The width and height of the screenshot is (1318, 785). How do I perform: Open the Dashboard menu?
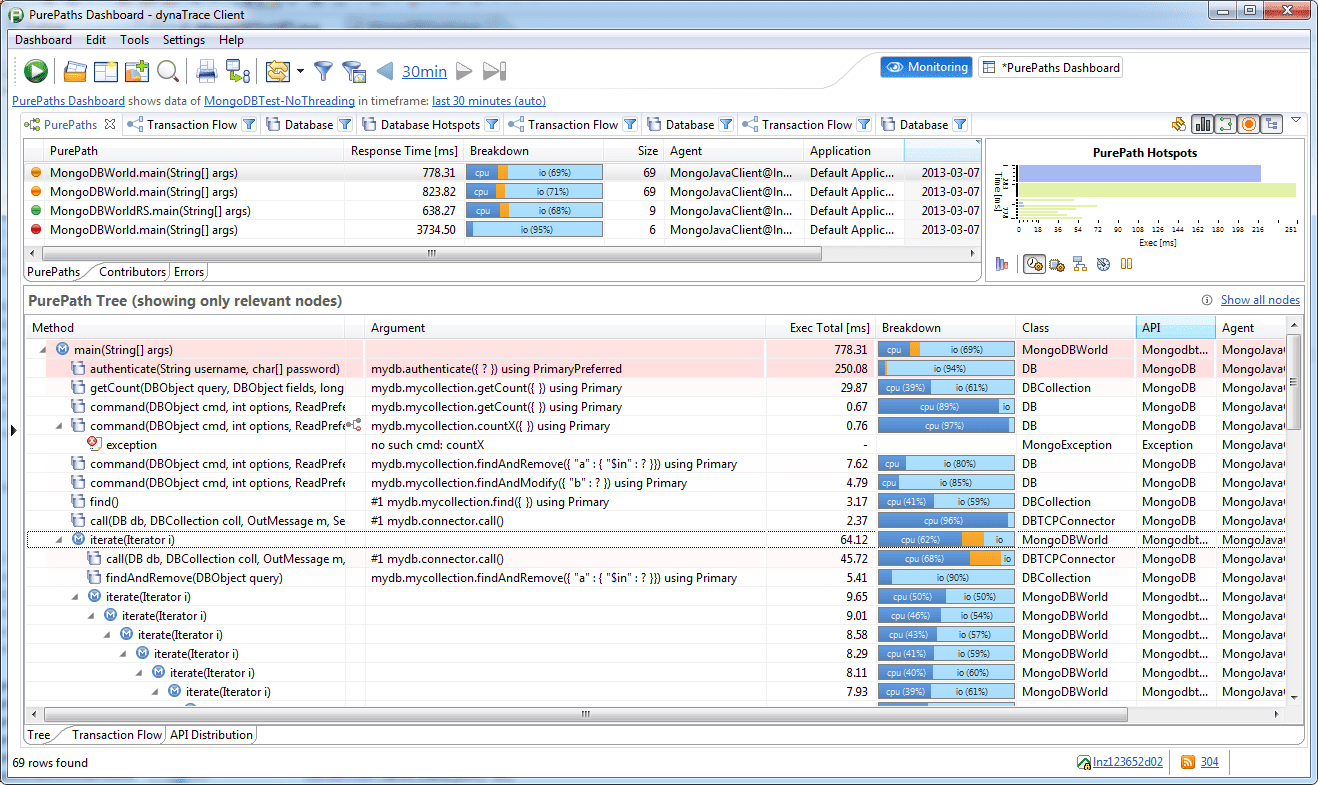click(x=43, y=40)
